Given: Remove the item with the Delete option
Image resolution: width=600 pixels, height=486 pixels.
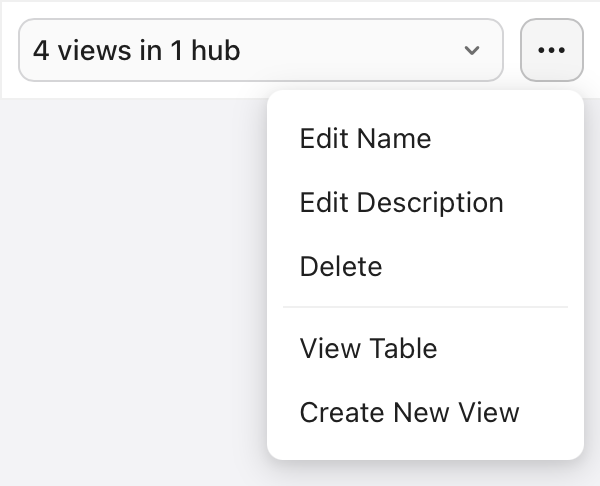Looking at the screenshot, I should (x=340, y=267).
